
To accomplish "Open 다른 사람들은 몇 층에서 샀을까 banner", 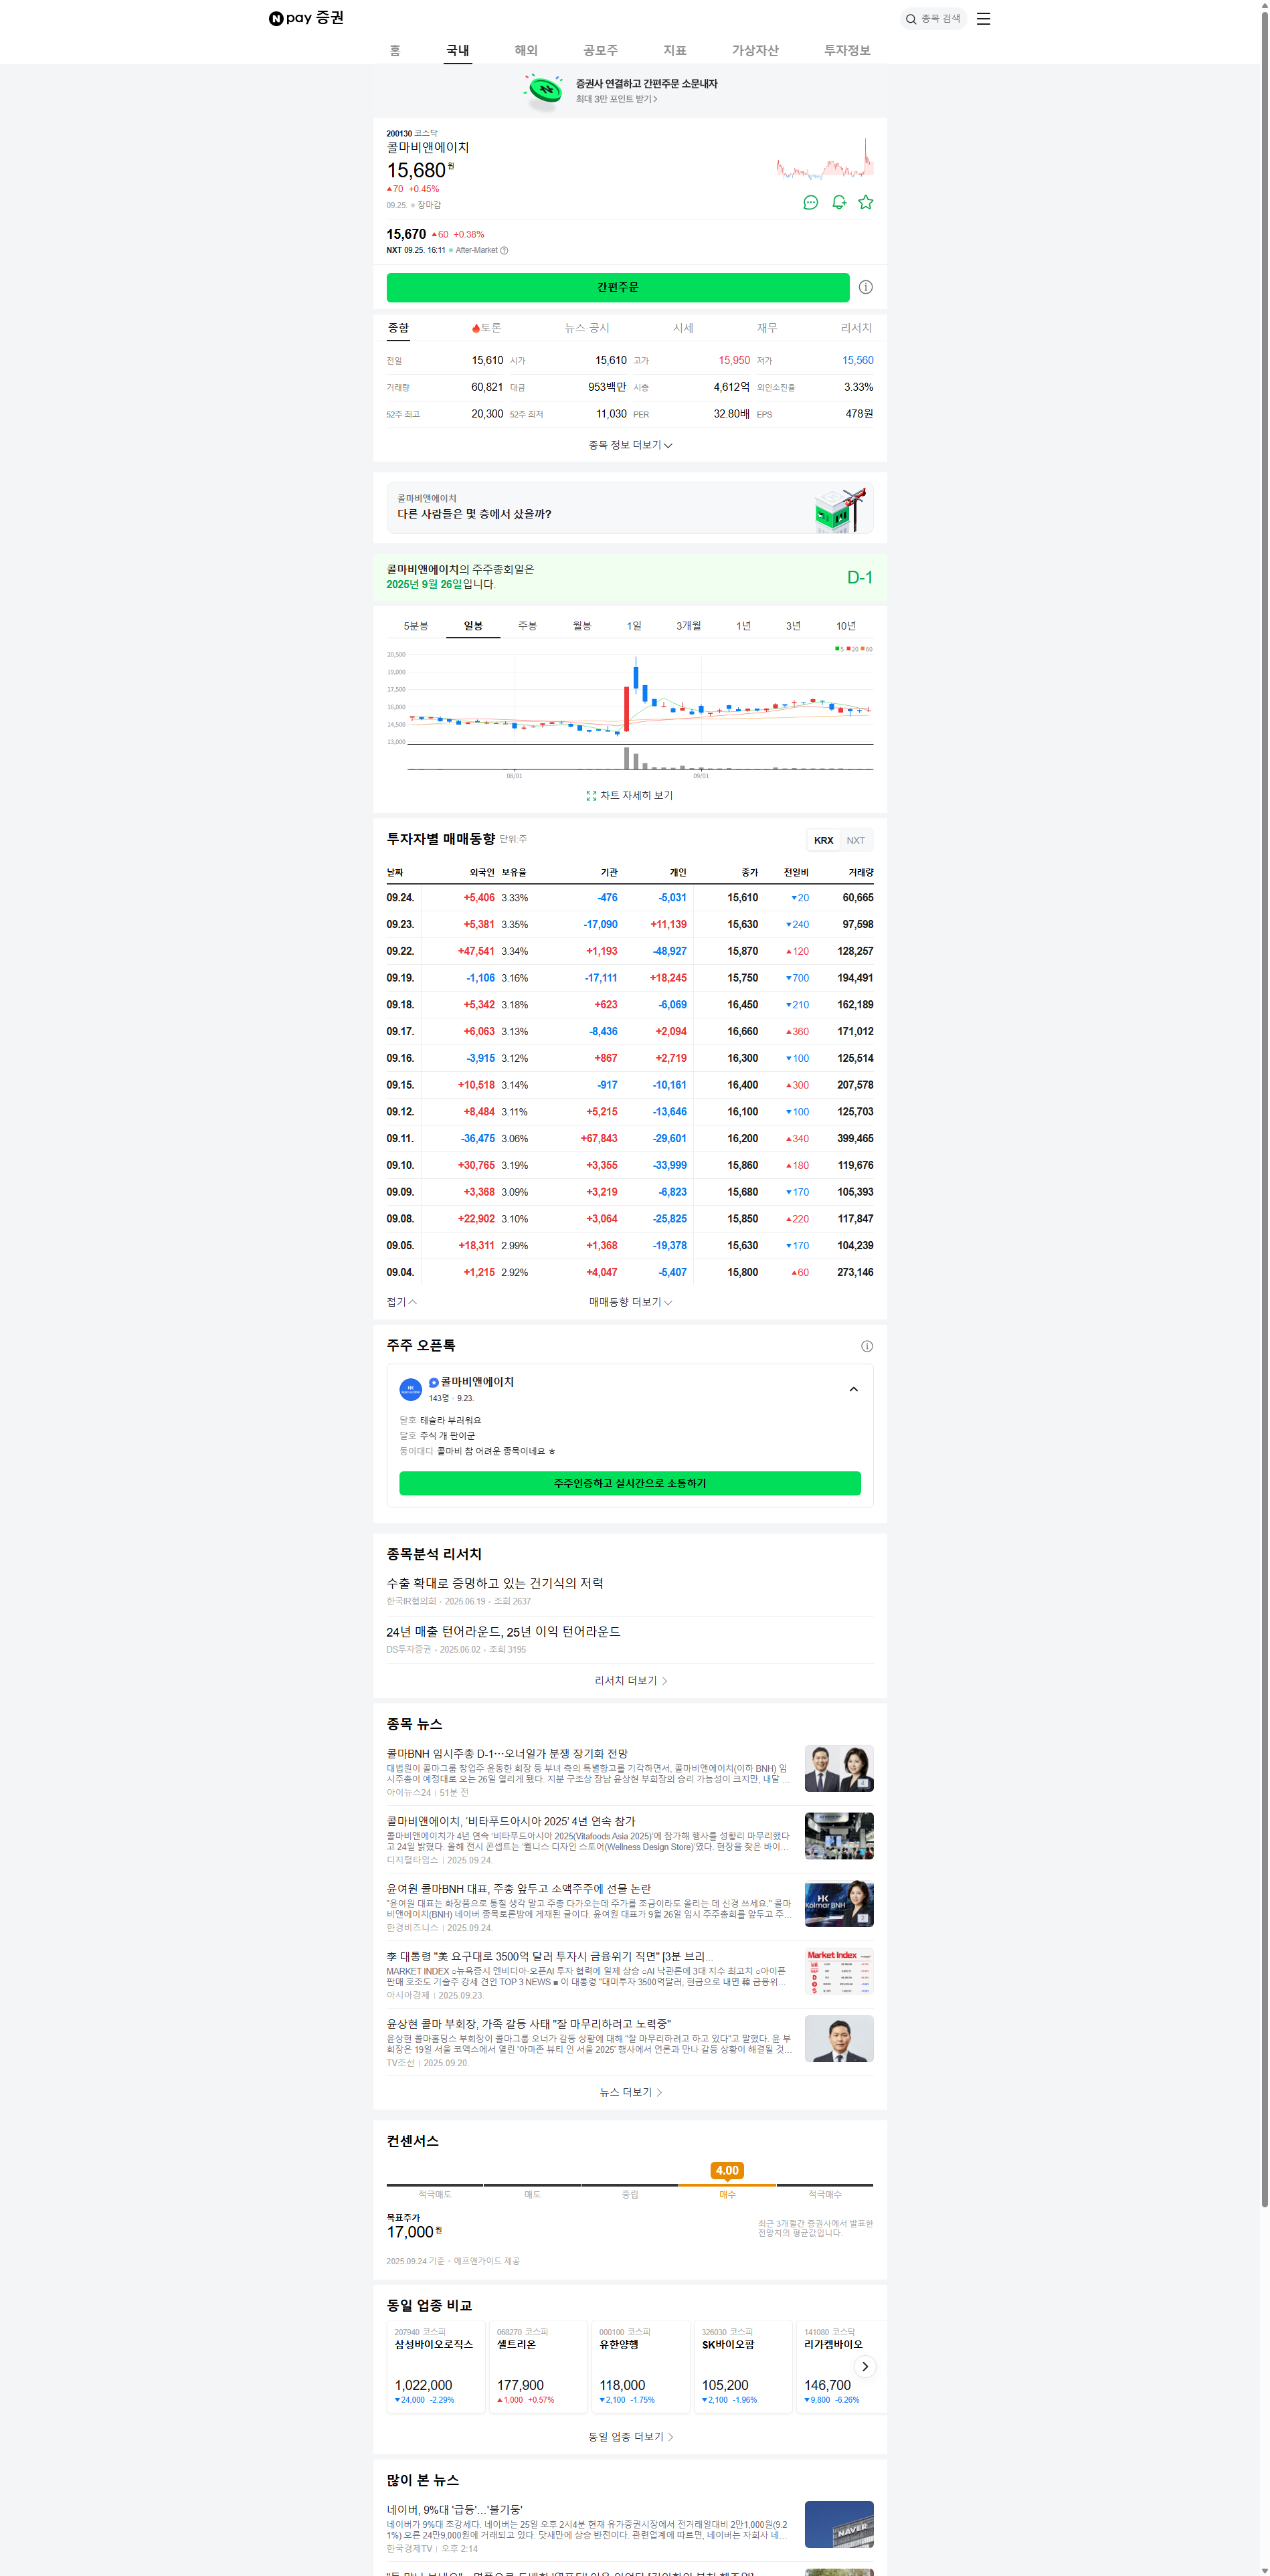I will coord(630,508).
